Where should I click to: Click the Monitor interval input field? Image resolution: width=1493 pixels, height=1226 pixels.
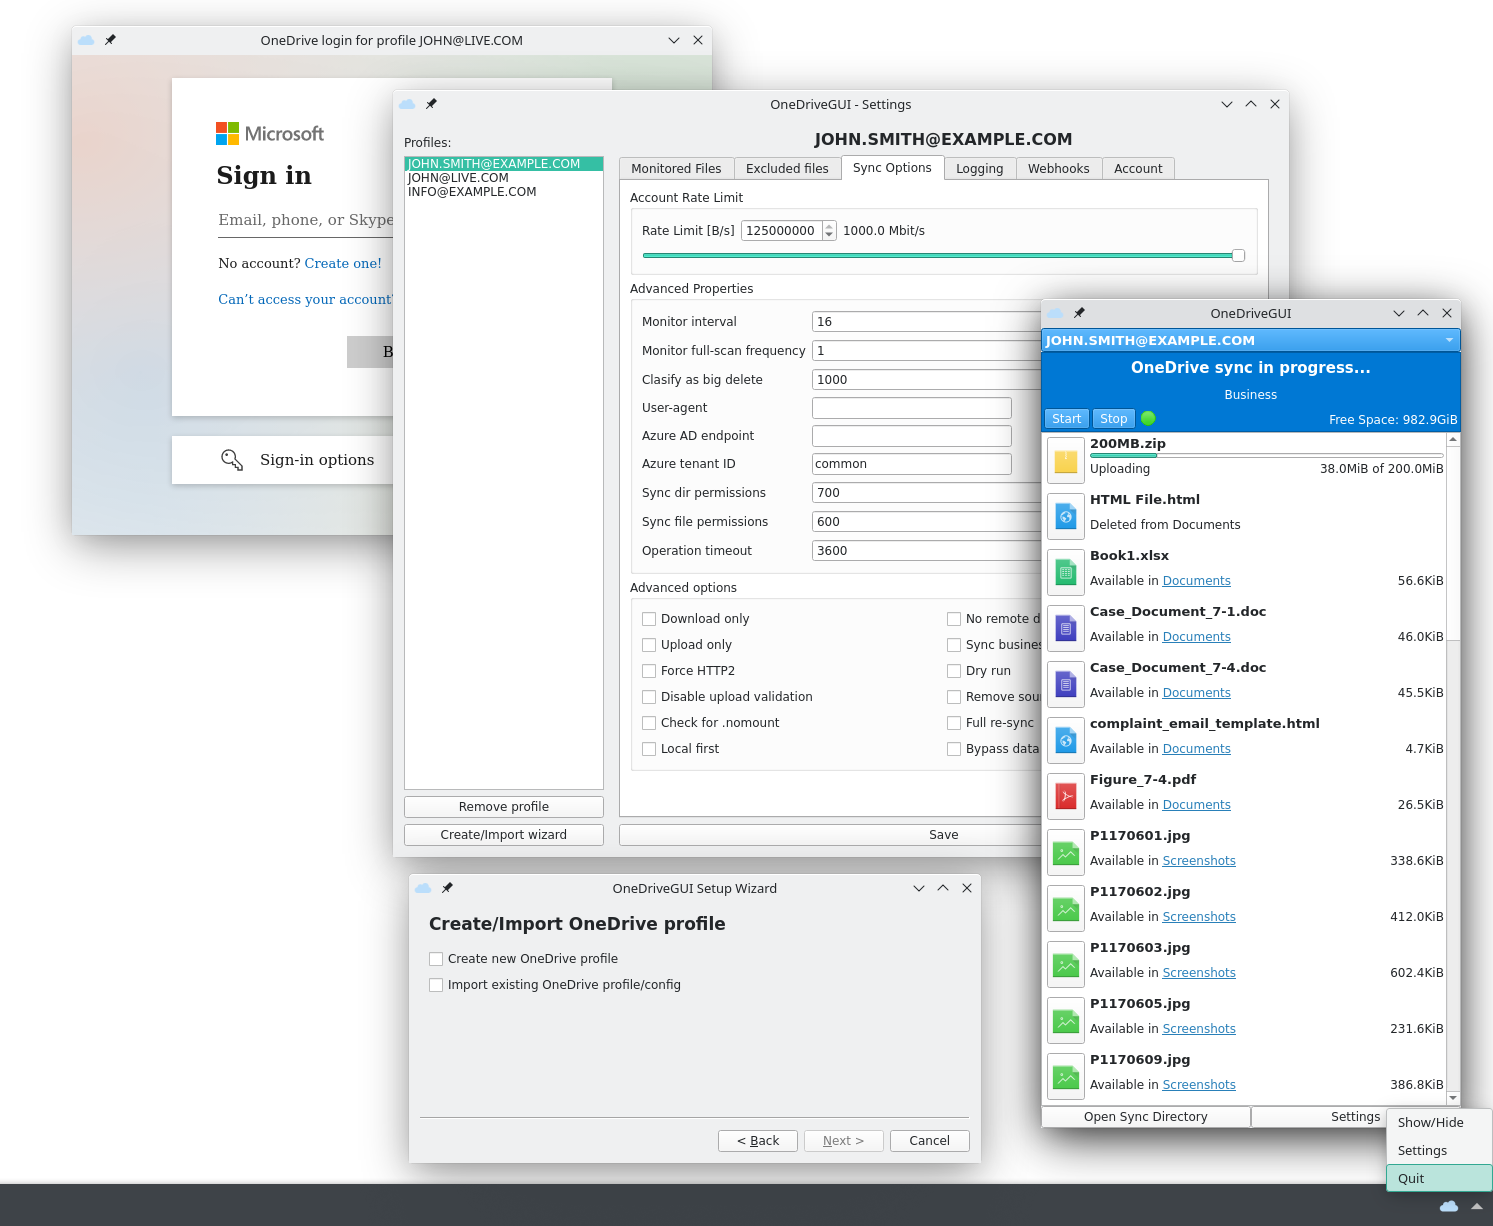pos(926,321)
